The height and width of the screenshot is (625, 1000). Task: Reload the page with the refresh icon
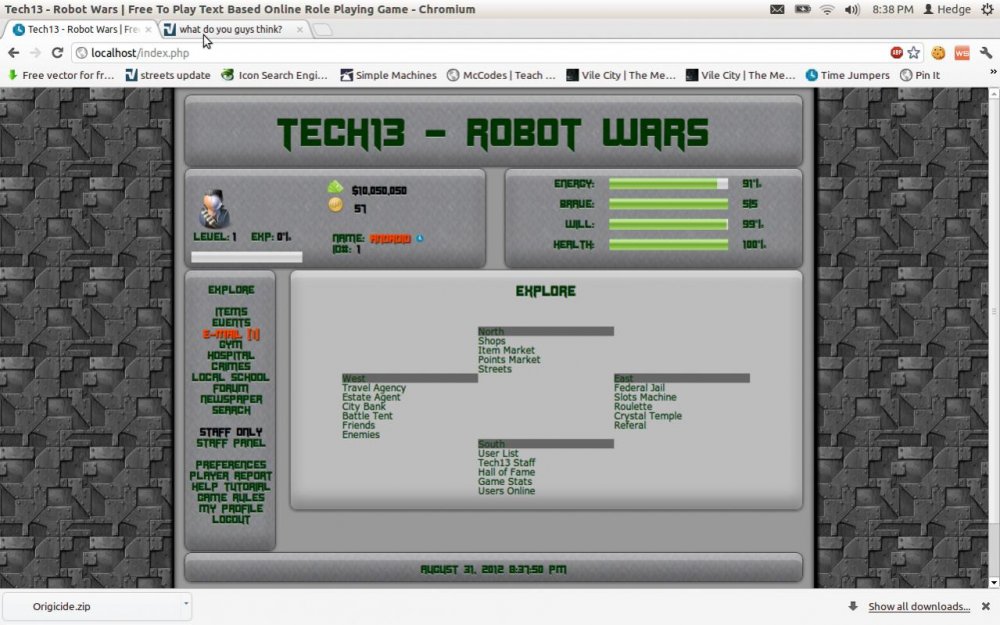(x=57, y=53)
